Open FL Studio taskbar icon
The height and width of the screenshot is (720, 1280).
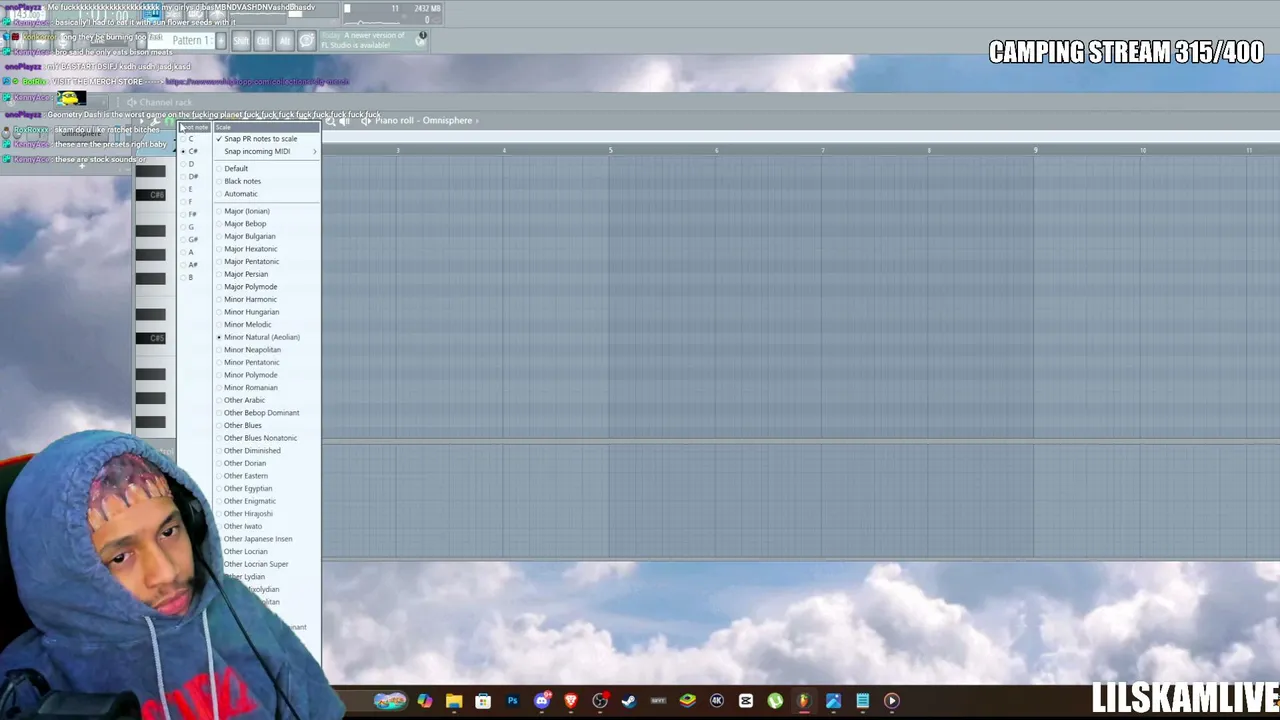[804, 701]
